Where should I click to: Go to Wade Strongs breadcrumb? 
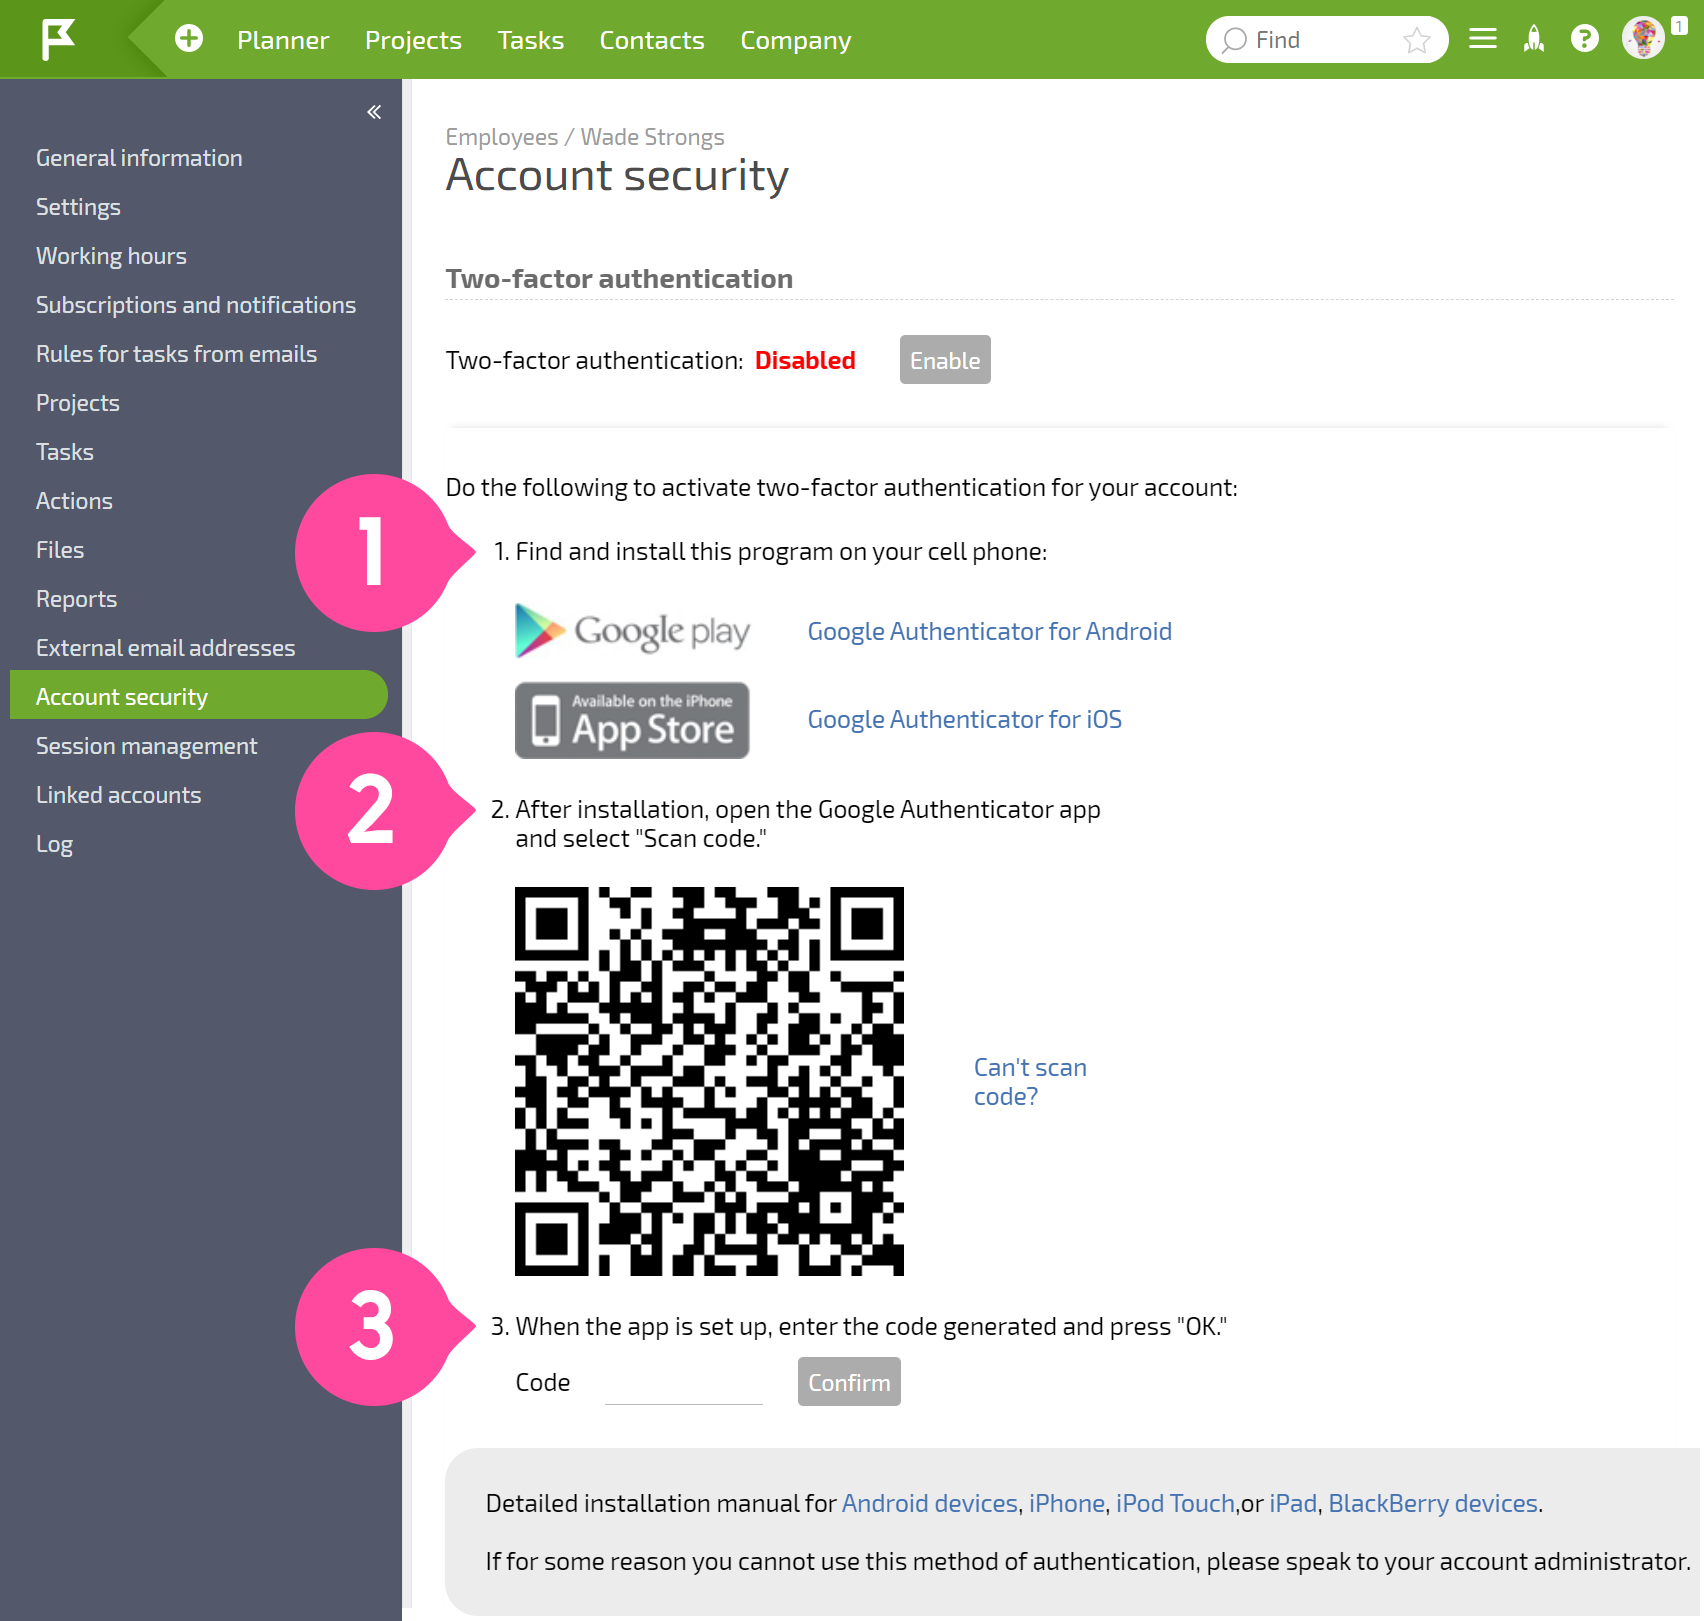click(x=653, y=137)
